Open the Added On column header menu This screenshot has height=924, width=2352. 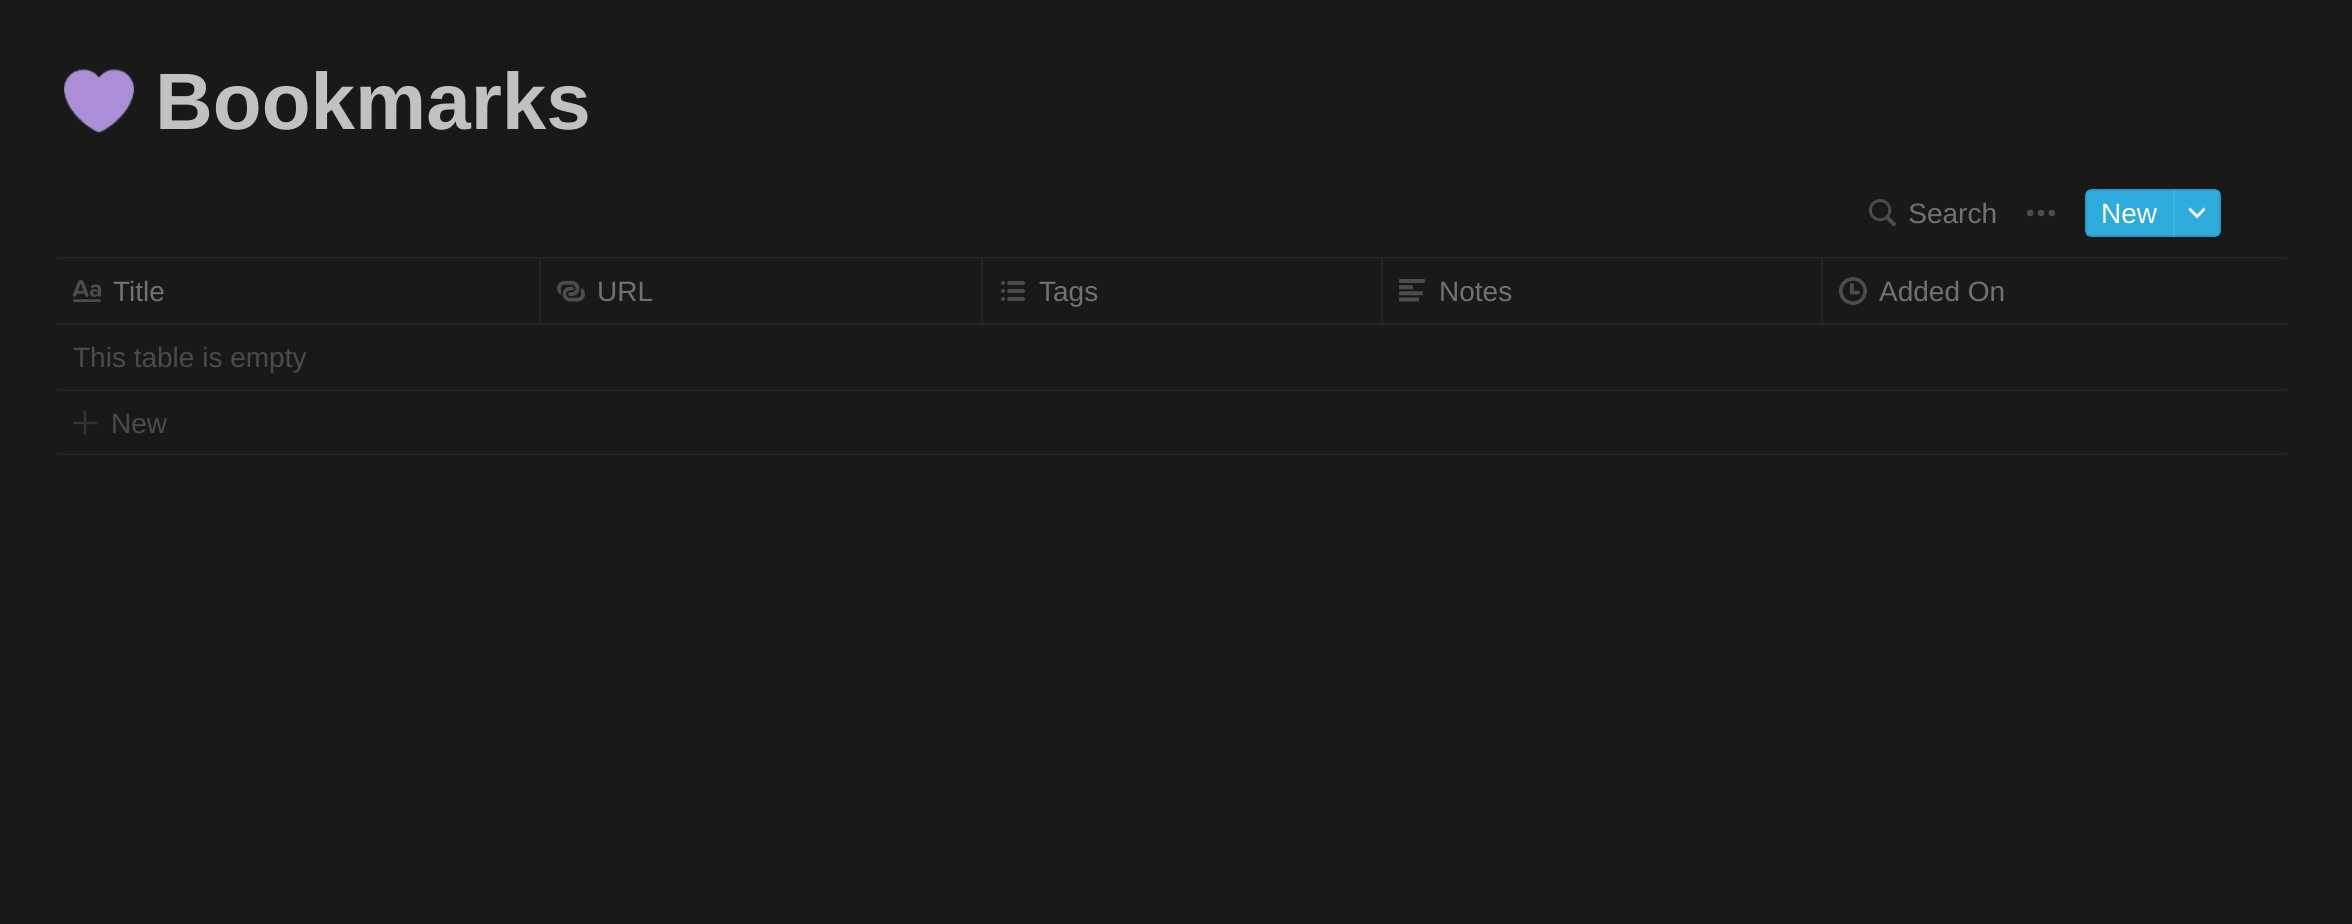tap(1942, 291)
